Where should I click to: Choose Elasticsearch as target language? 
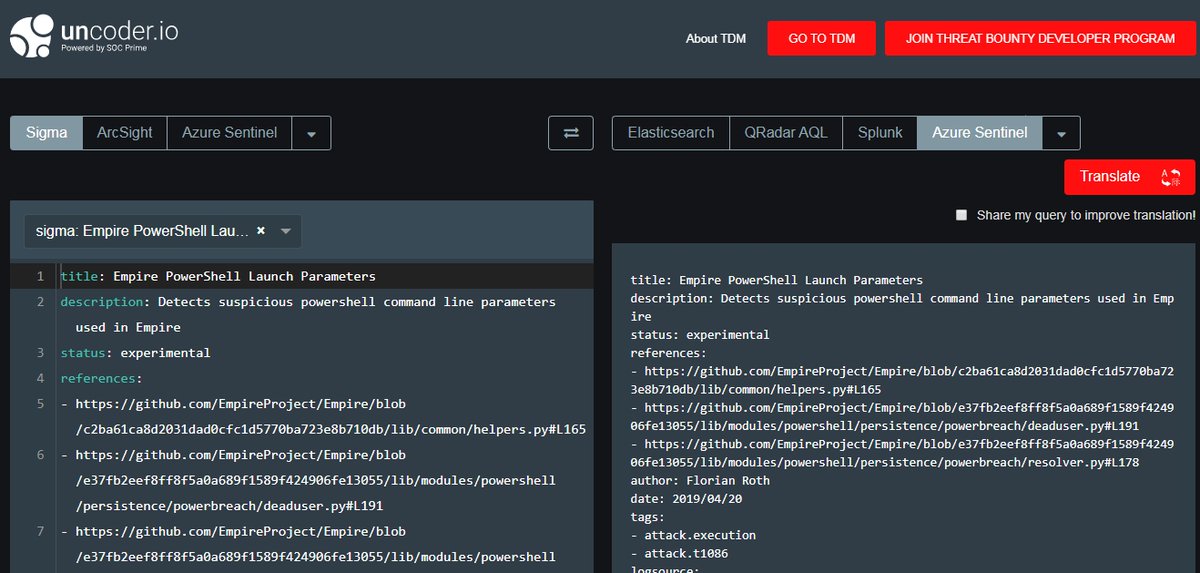pyautogui.click(x=671, y=133)
